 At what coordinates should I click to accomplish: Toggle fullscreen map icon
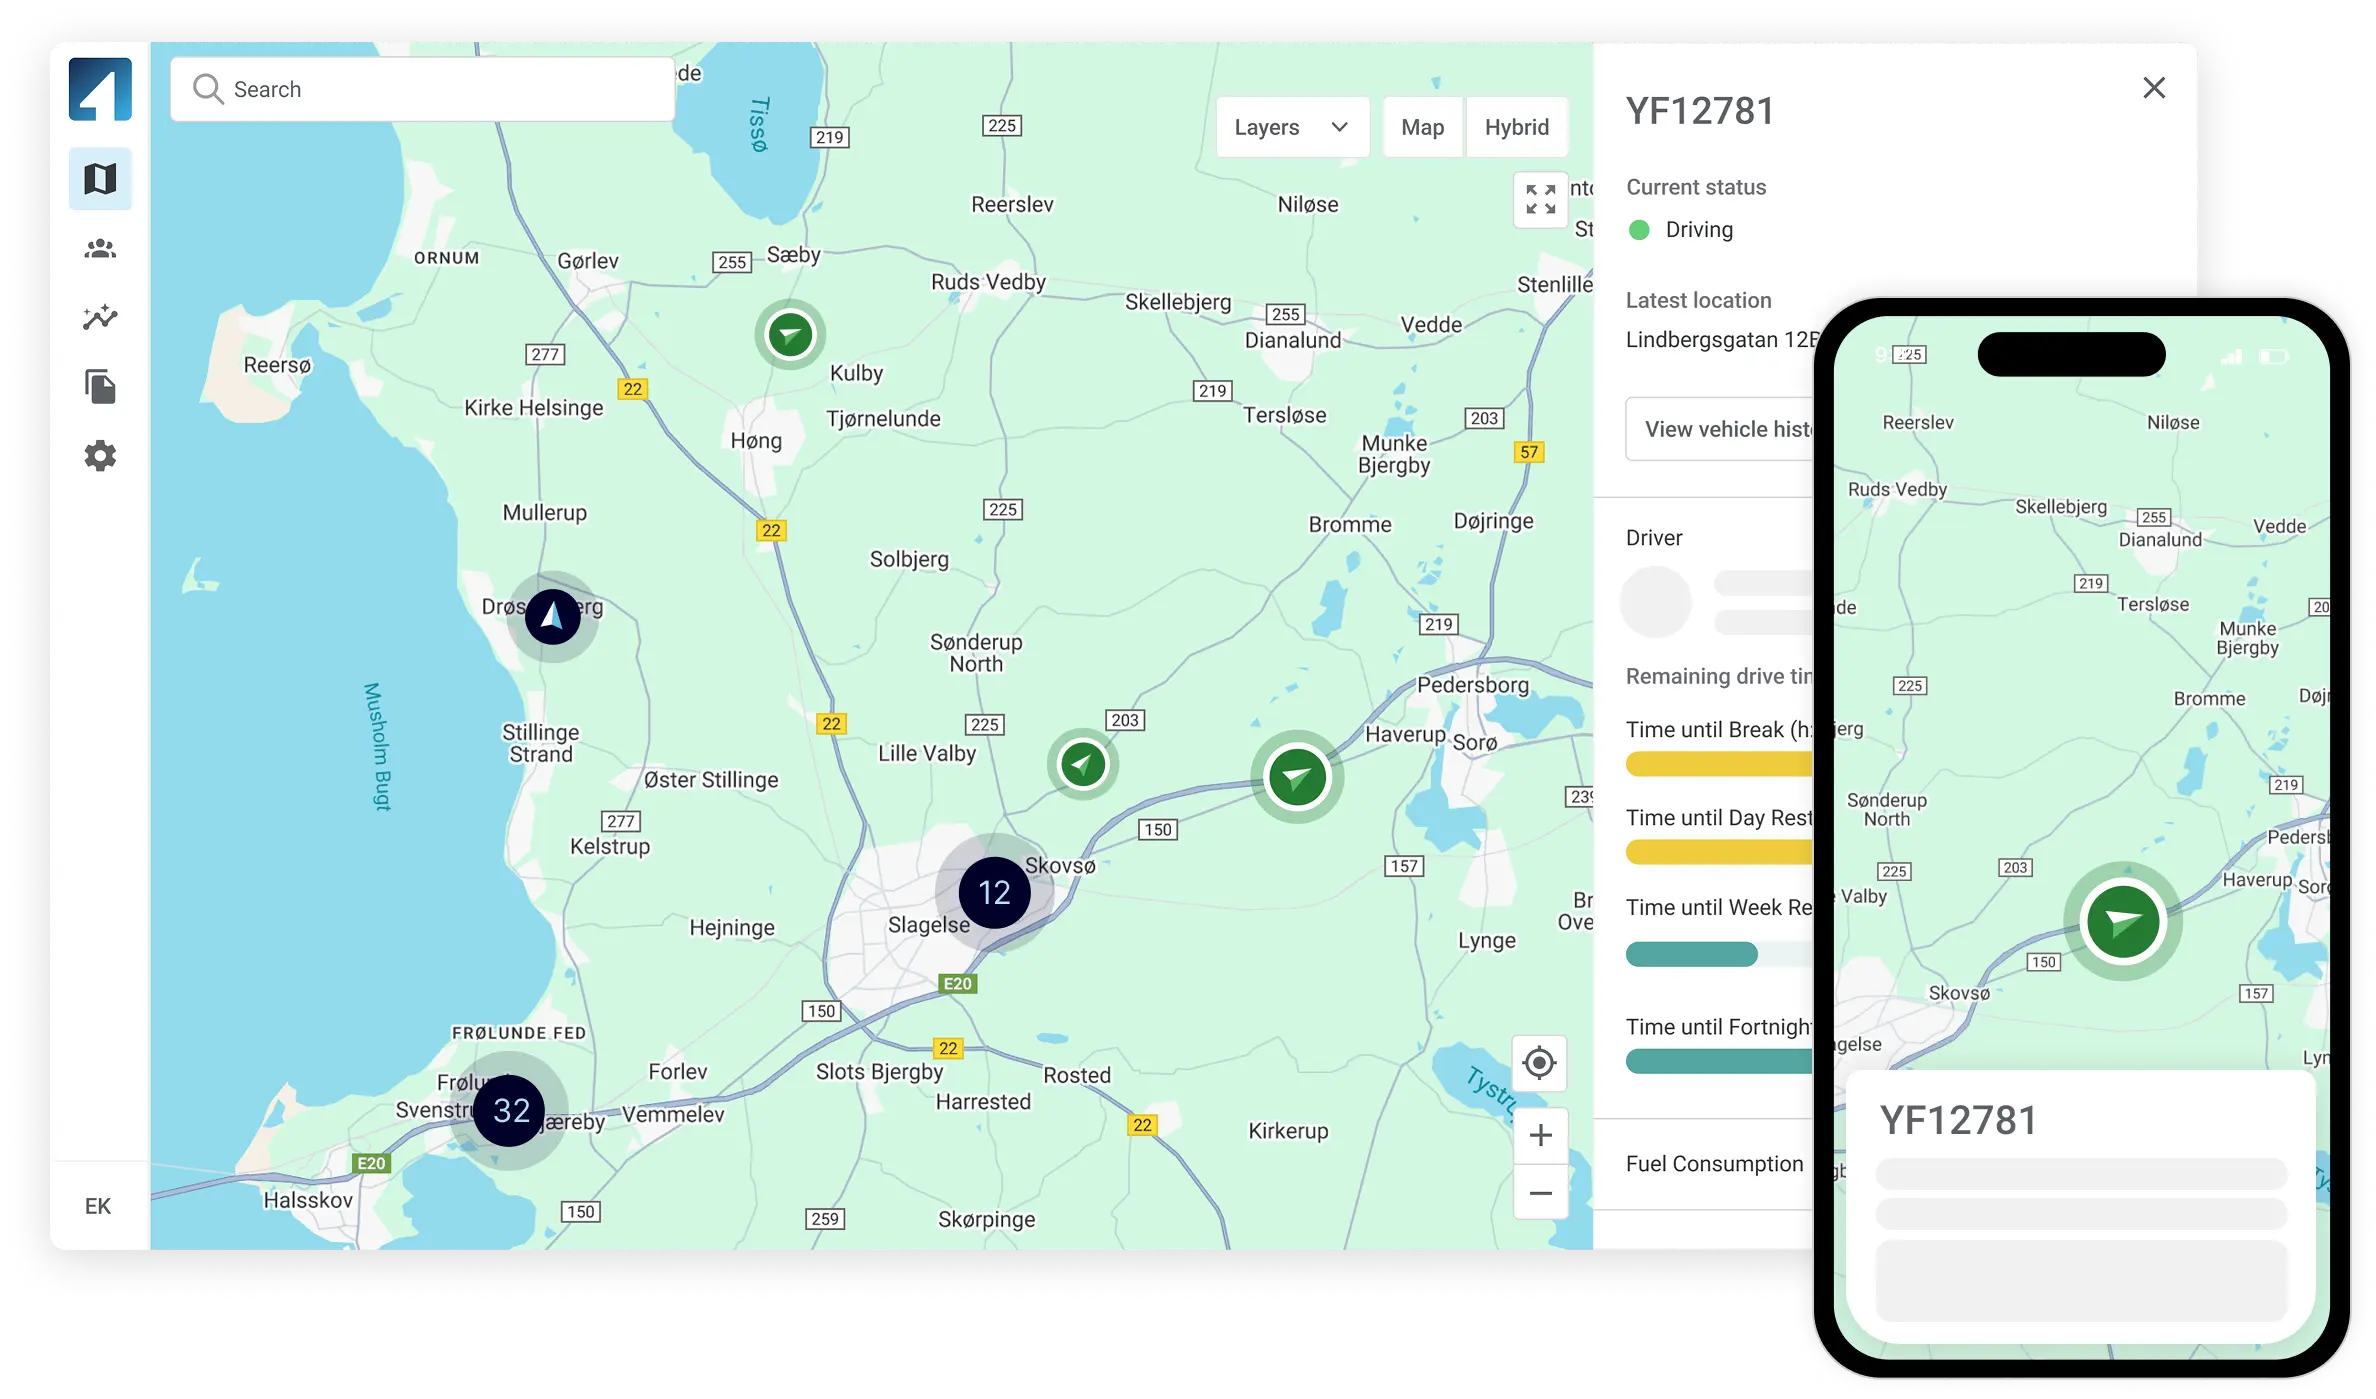[1541, 199]
